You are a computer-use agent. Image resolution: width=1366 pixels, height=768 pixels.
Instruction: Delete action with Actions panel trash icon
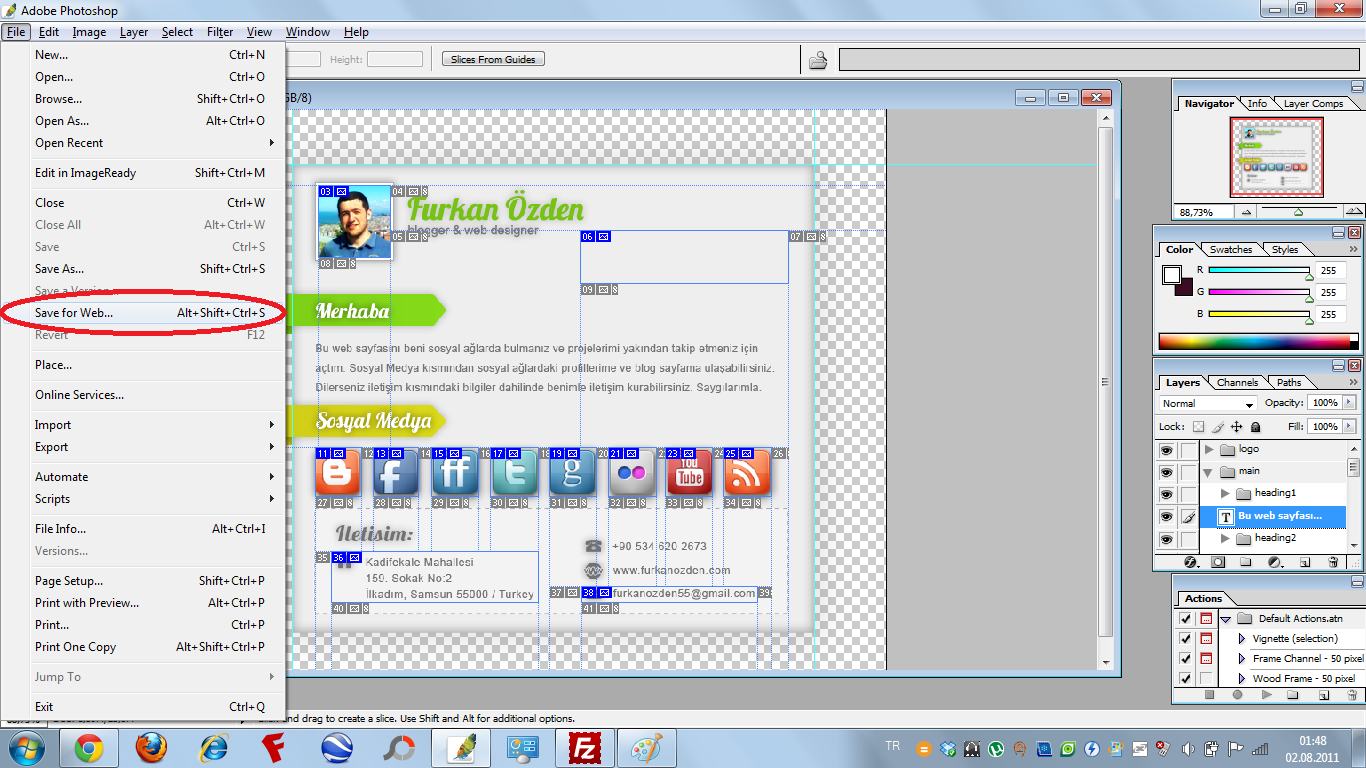pyautogui.click(x=1352, y=694)
